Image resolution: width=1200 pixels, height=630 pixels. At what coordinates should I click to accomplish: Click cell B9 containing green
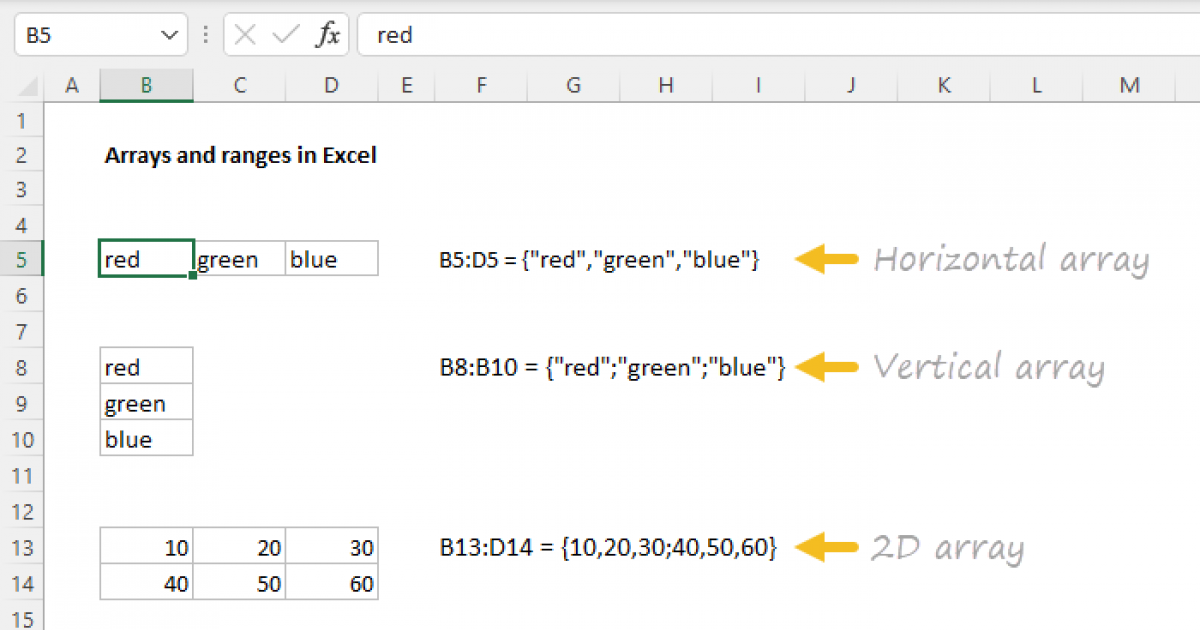pyautogui.click(x=146, y=404)
